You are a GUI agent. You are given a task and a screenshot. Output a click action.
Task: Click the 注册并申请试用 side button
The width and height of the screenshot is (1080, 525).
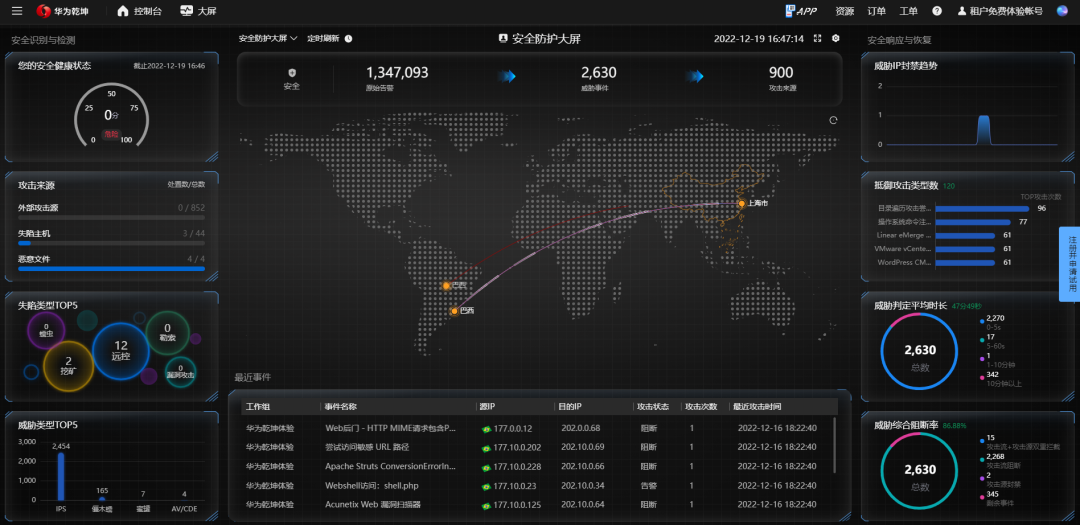[x=1069, y=264]
